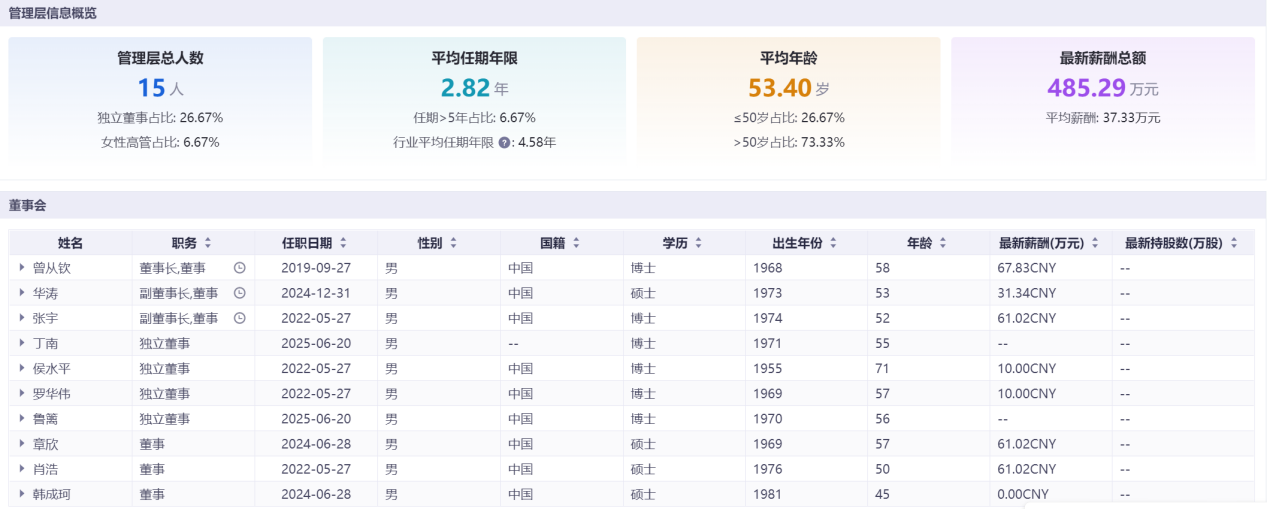Screen dimensions: 1267x509
Task: Sort table by 任职日期 column arrows
Action: click(x=343, y=243)
